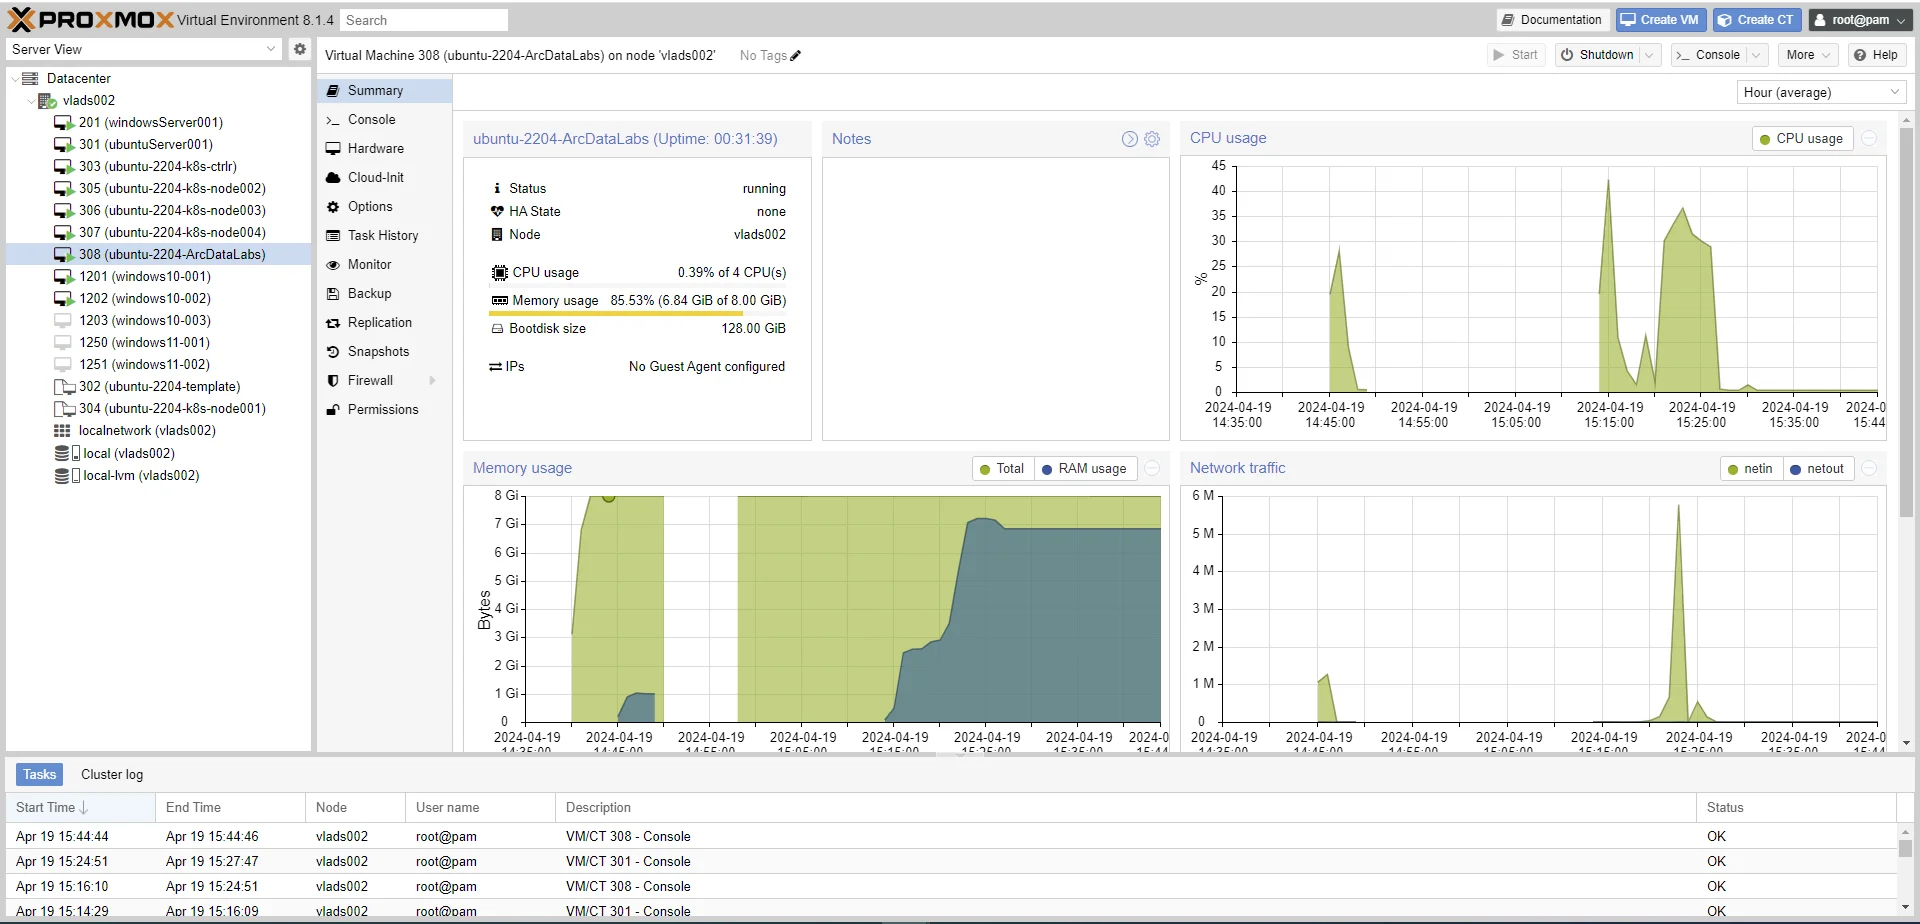Select task row starting Apr 19 15:44:44
The image size is (1920, 924).
pyautogui.click(x=951, y=837)
